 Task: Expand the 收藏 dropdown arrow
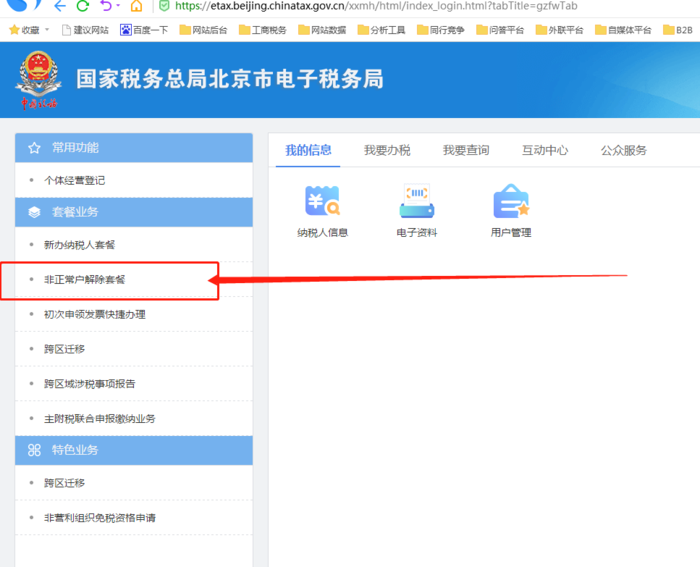47,30
